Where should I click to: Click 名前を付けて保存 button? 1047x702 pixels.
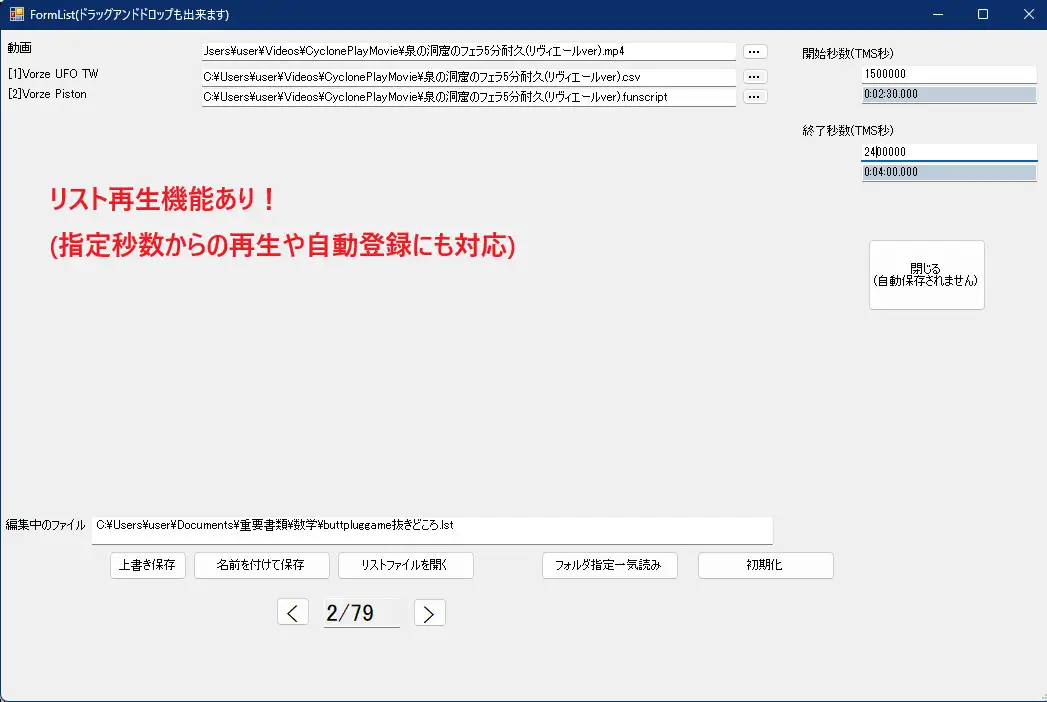click(262, 565)
